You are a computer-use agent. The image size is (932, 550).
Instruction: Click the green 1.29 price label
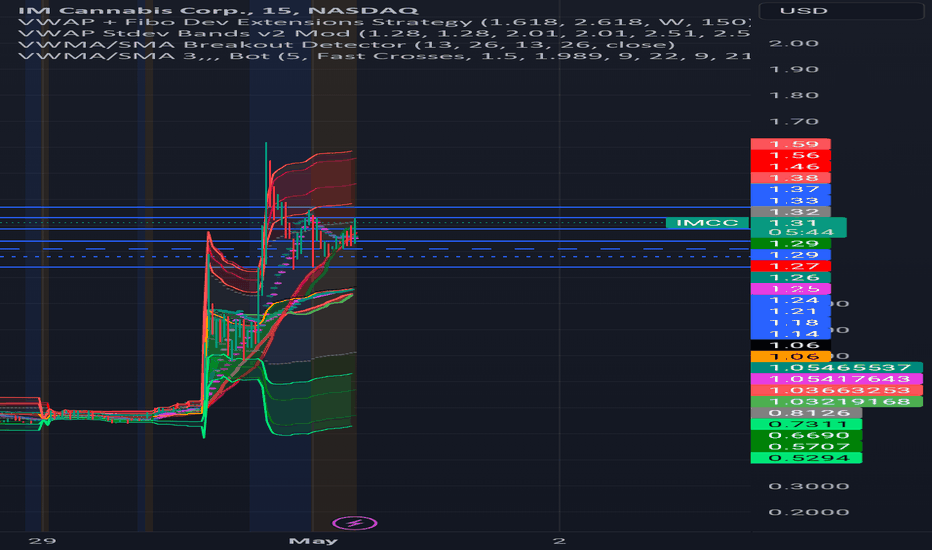tap(791, 243)
